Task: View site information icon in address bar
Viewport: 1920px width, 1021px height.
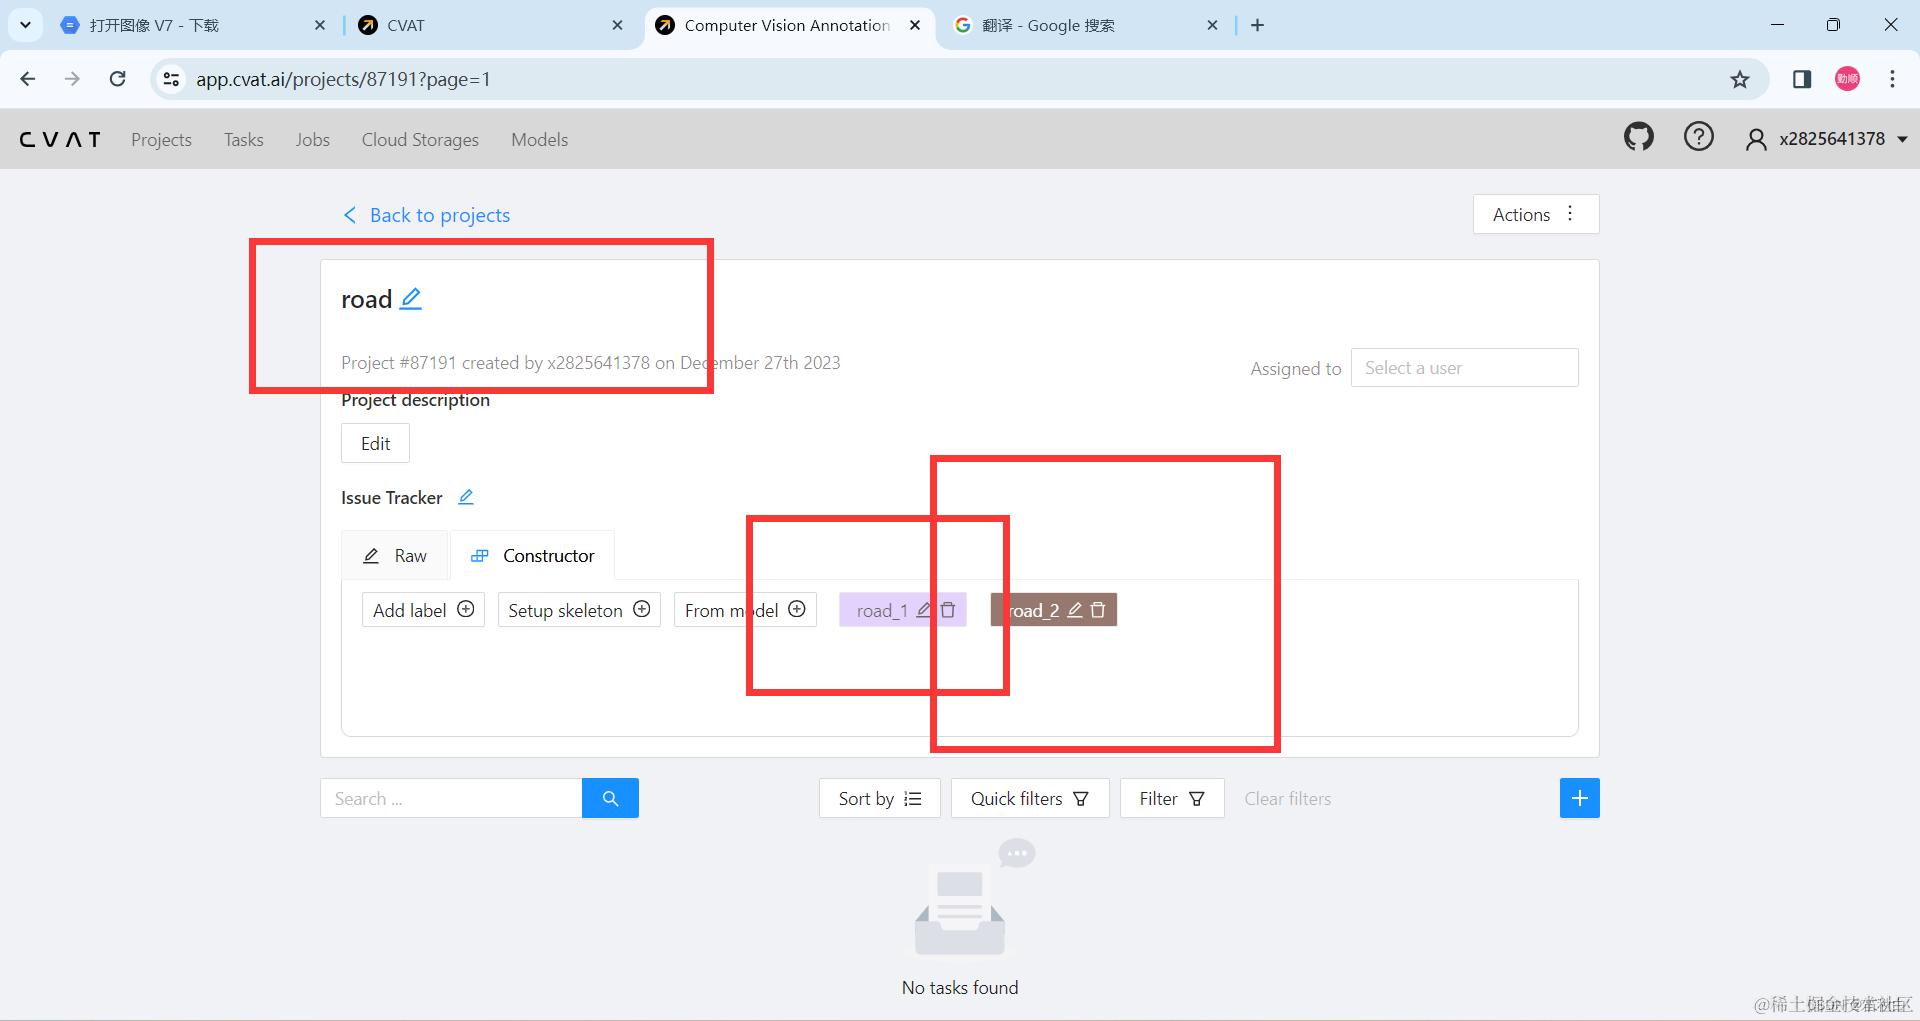Action: coord(171,79)
